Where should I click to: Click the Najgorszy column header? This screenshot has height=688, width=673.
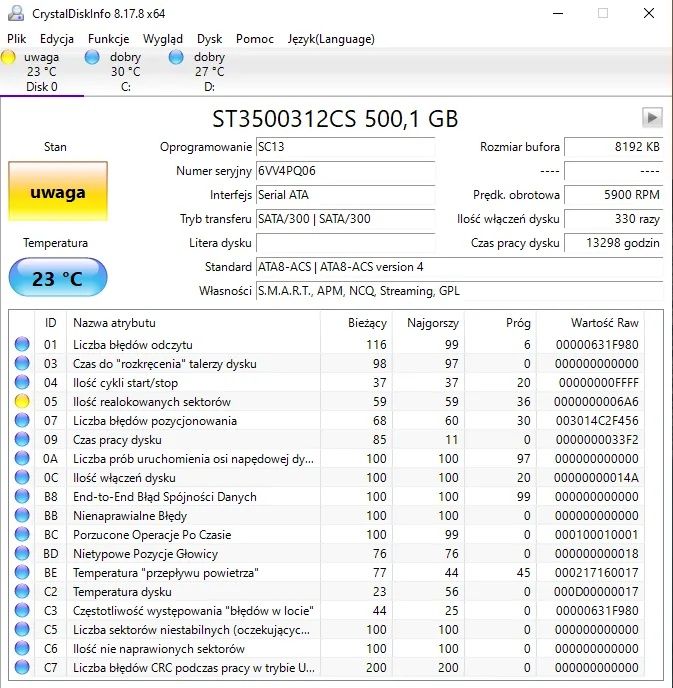tap(428, 323)
